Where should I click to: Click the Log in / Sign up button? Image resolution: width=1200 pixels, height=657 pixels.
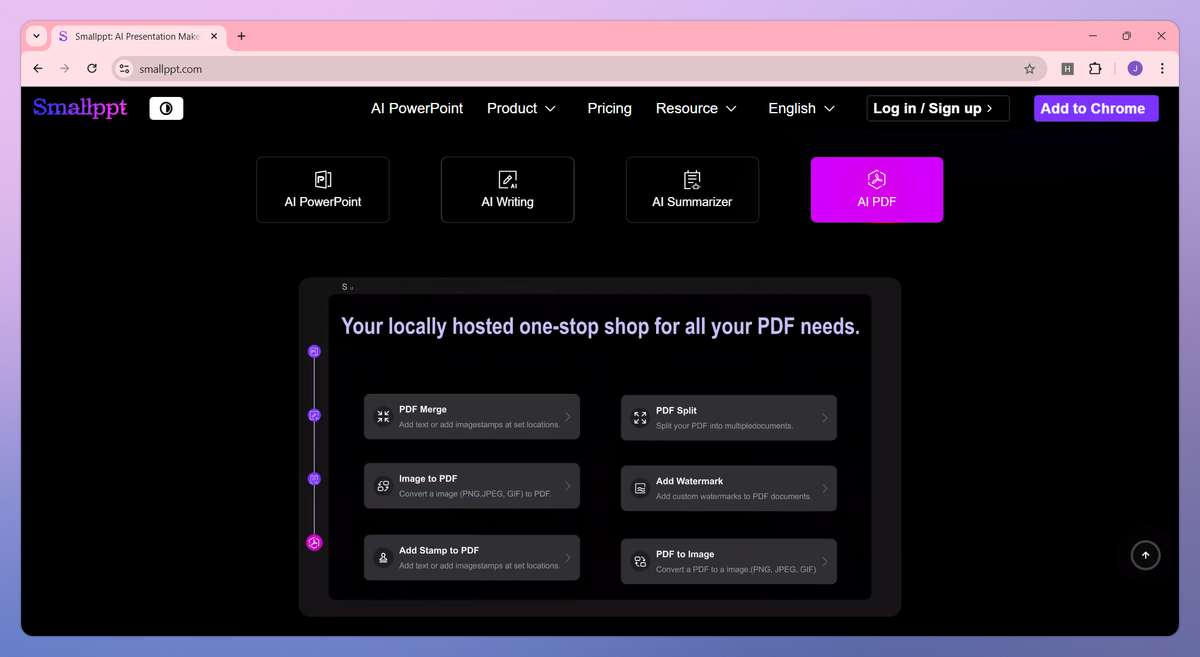(938, 108)
